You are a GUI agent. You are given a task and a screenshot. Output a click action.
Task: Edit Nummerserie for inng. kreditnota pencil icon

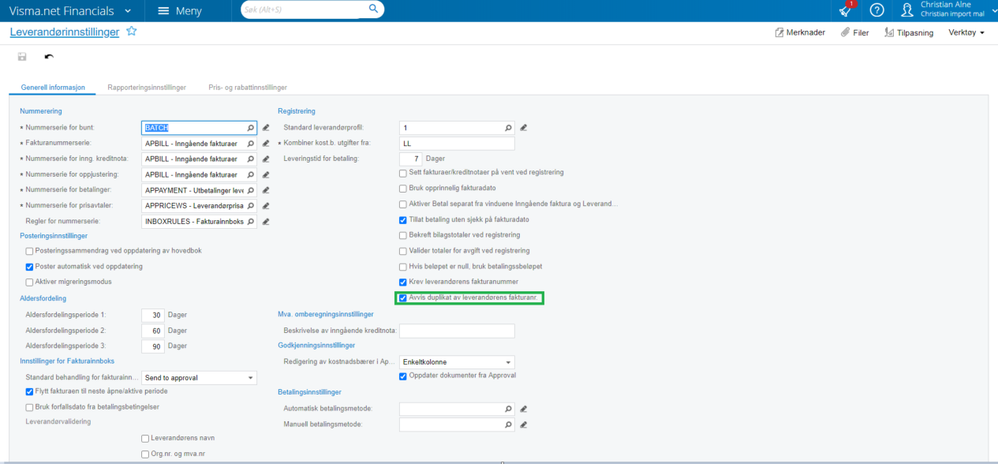point(267,158)
